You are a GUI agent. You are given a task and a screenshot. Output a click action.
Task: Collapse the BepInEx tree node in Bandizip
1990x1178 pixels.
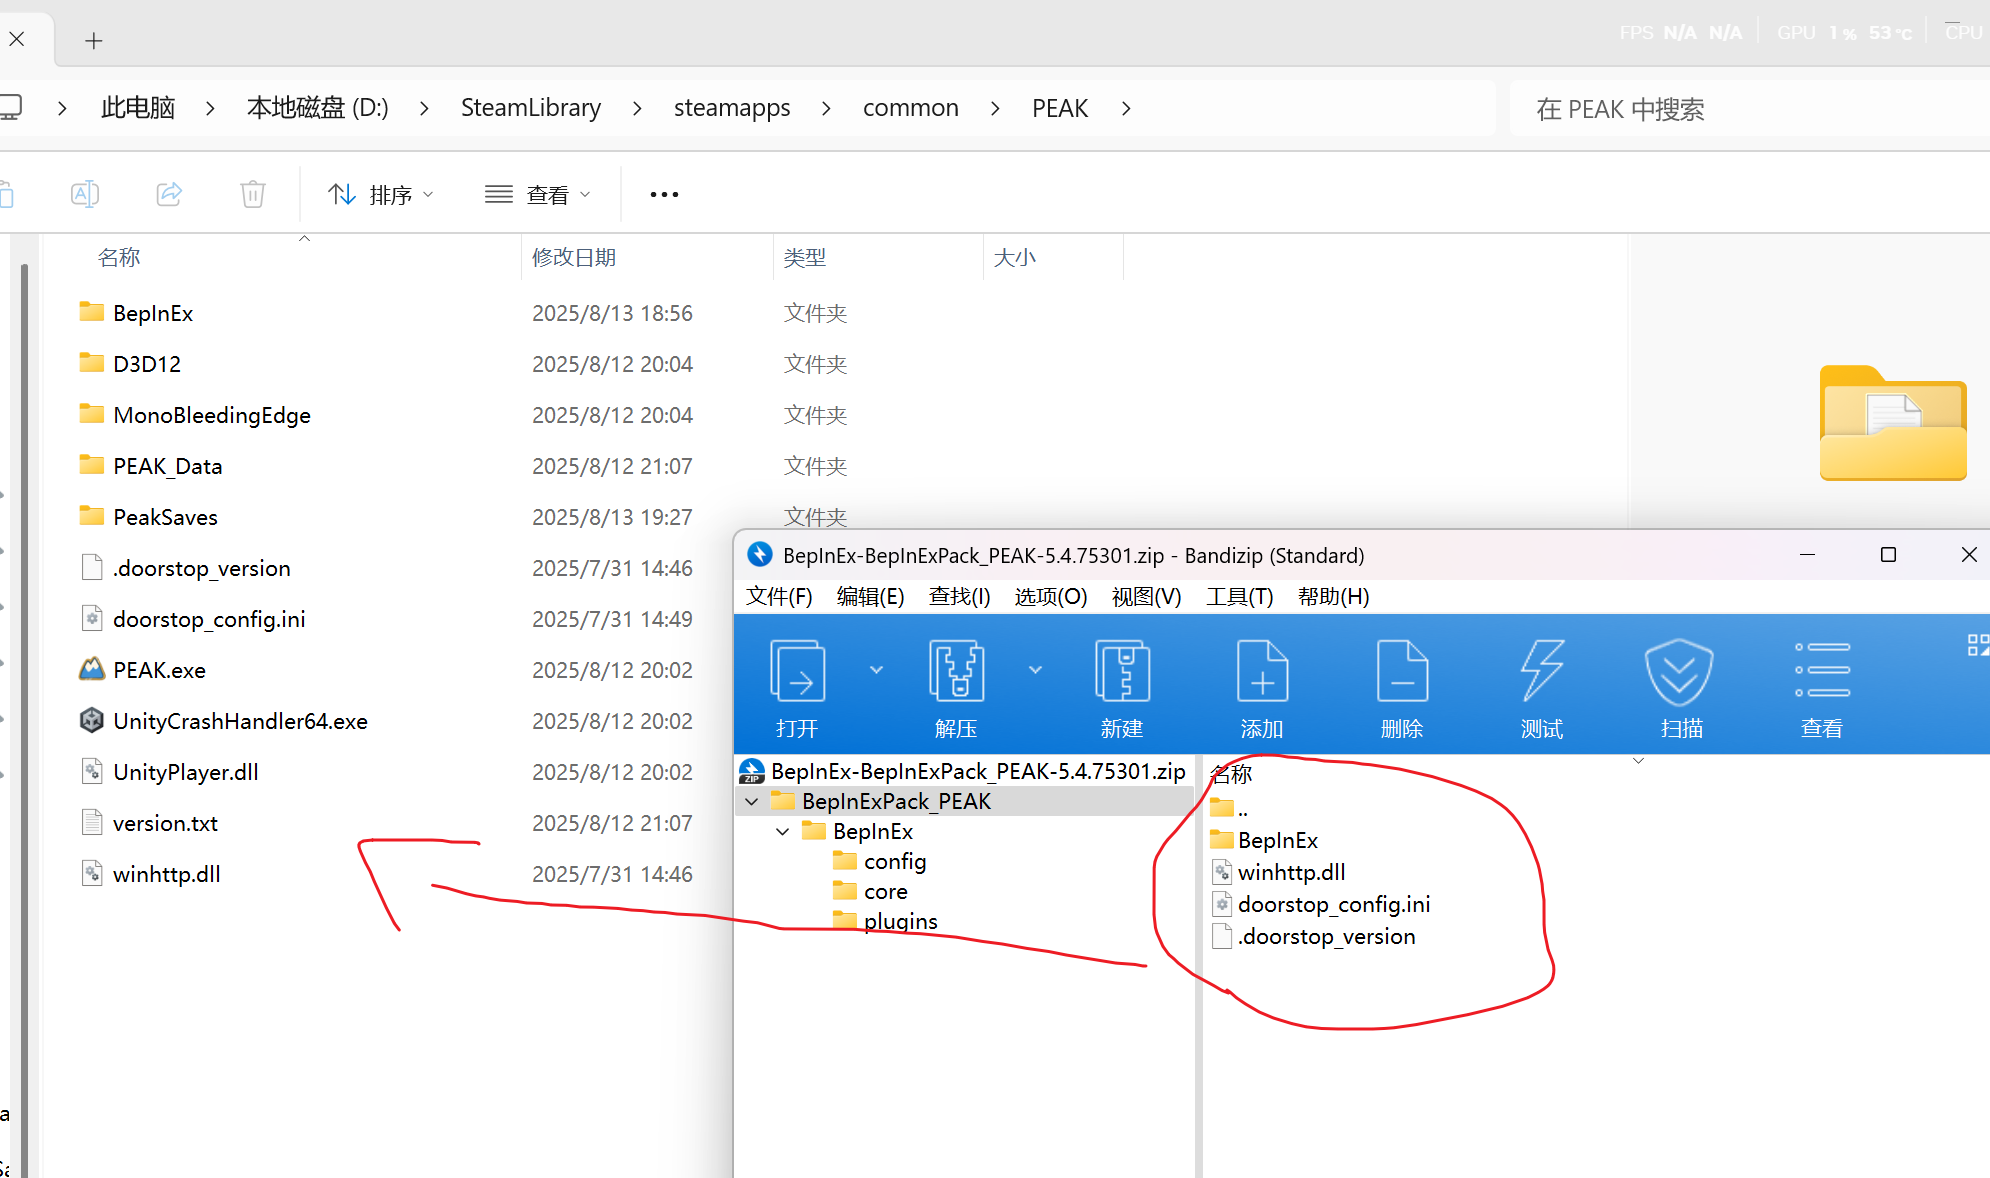tap(783, 832)
